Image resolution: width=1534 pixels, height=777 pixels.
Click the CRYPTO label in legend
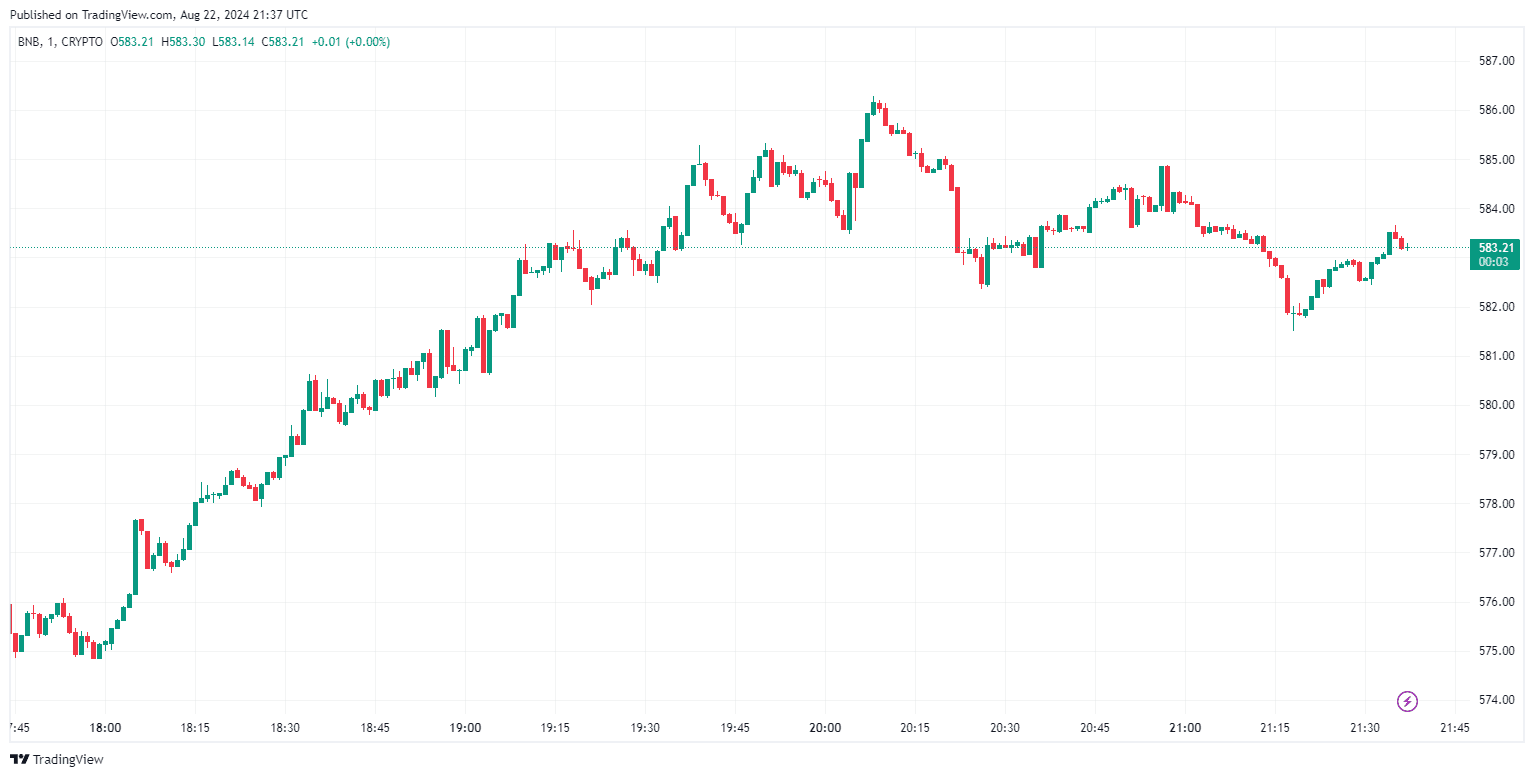[81, 42]
